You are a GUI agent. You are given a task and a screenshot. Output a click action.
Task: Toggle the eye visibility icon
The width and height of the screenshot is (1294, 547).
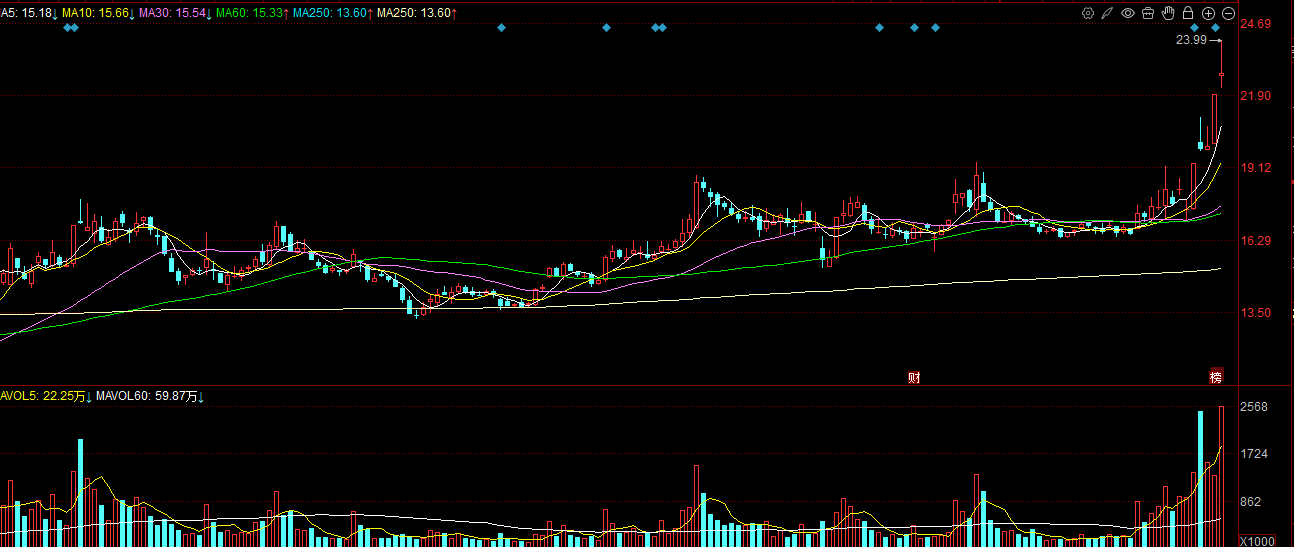pos(1128,13)
